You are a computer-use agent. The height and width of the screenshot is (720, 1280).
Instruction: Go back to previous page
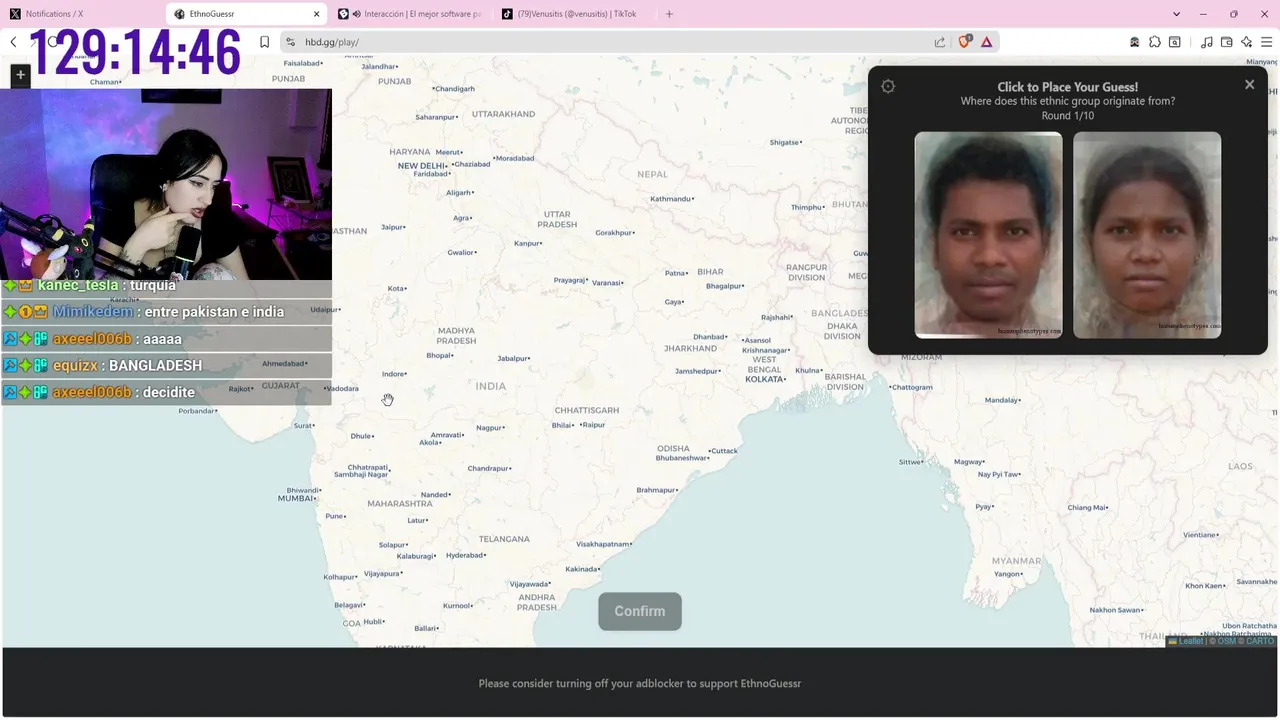pyautogui.click(x=13, y=42)
